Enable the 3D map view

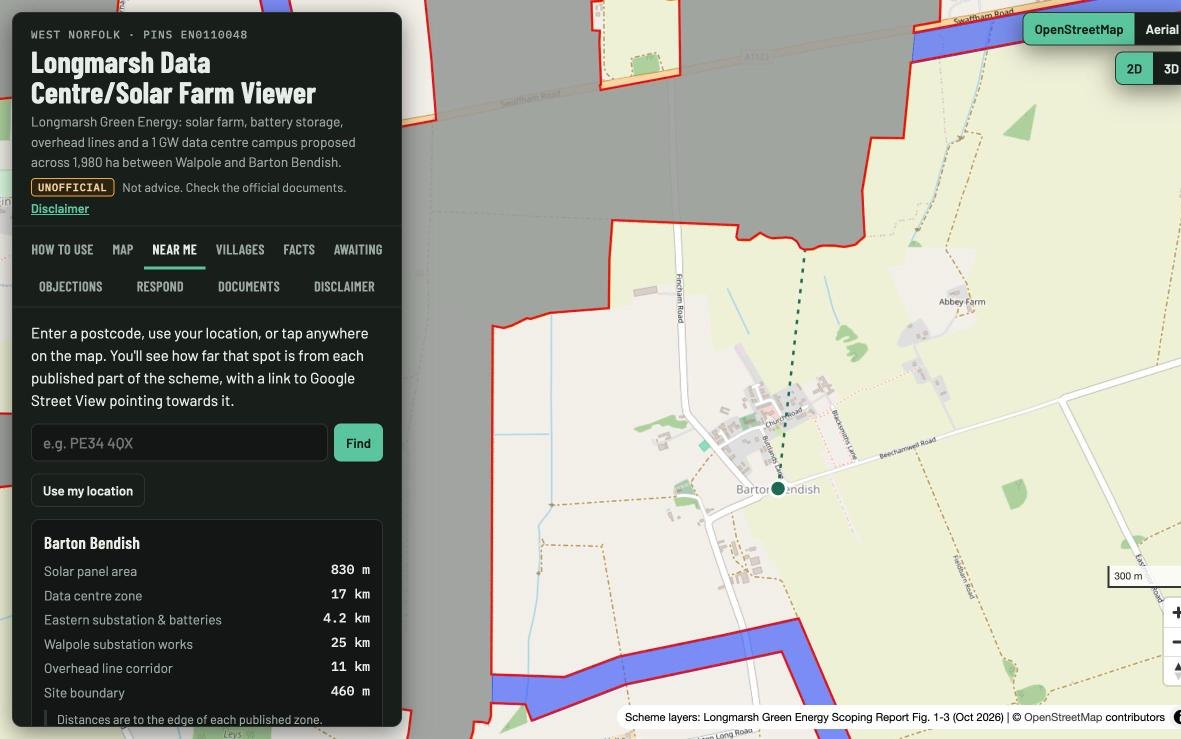(1168, 69)
